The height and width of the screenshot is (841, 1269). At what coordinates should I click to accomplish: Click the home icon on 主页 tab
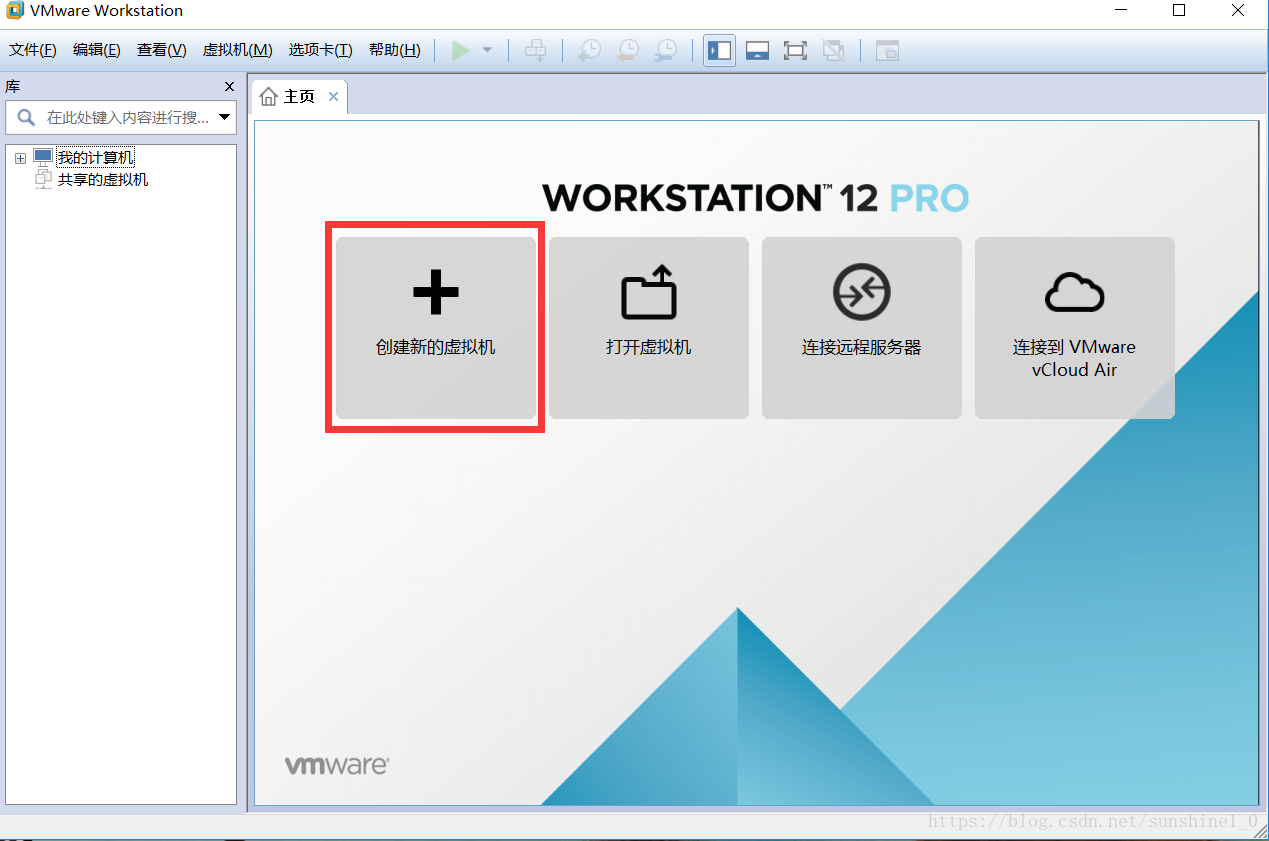tap(269, 97)
